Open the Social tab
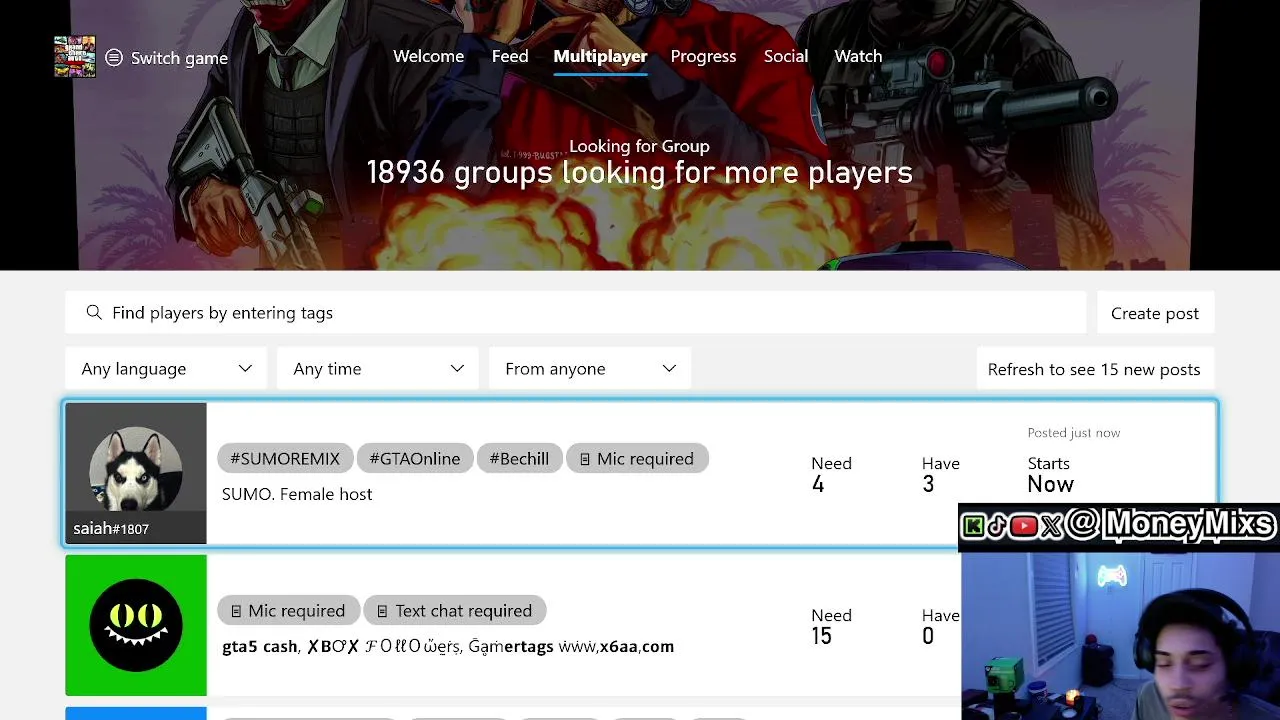 [786, 57]
